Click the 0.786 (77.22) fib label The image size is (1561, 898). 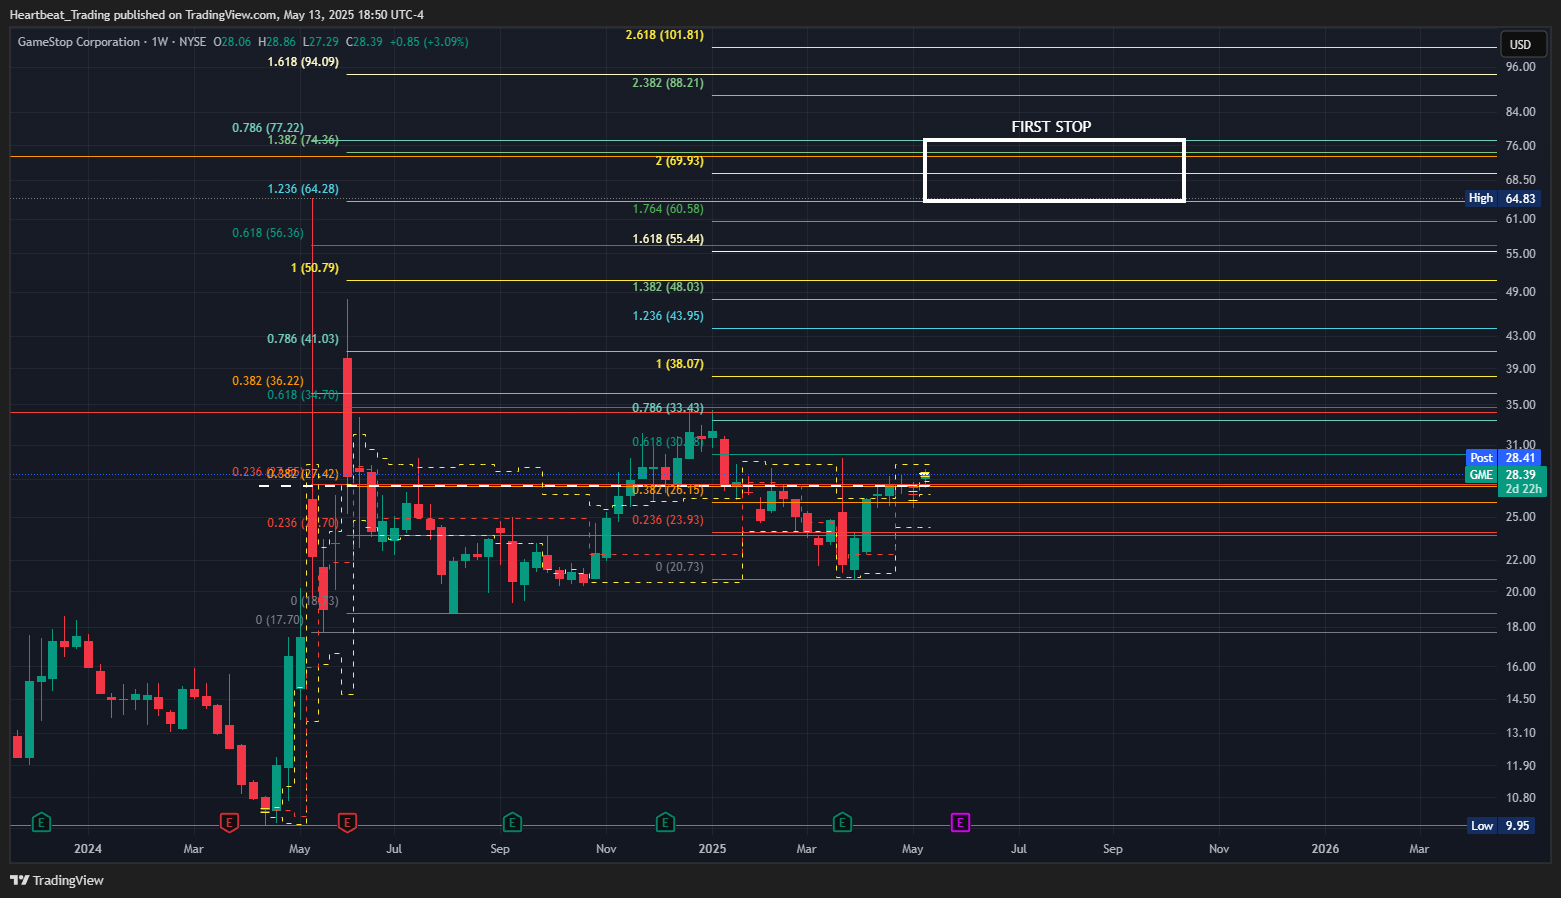[x=268, y=128]
